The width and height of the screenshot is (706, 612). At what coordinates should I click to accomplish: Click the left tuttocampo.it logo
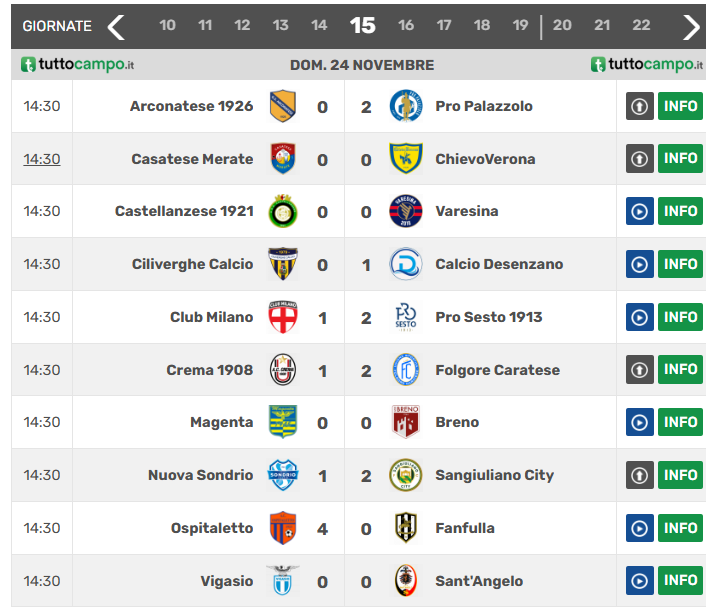(78, 65)
